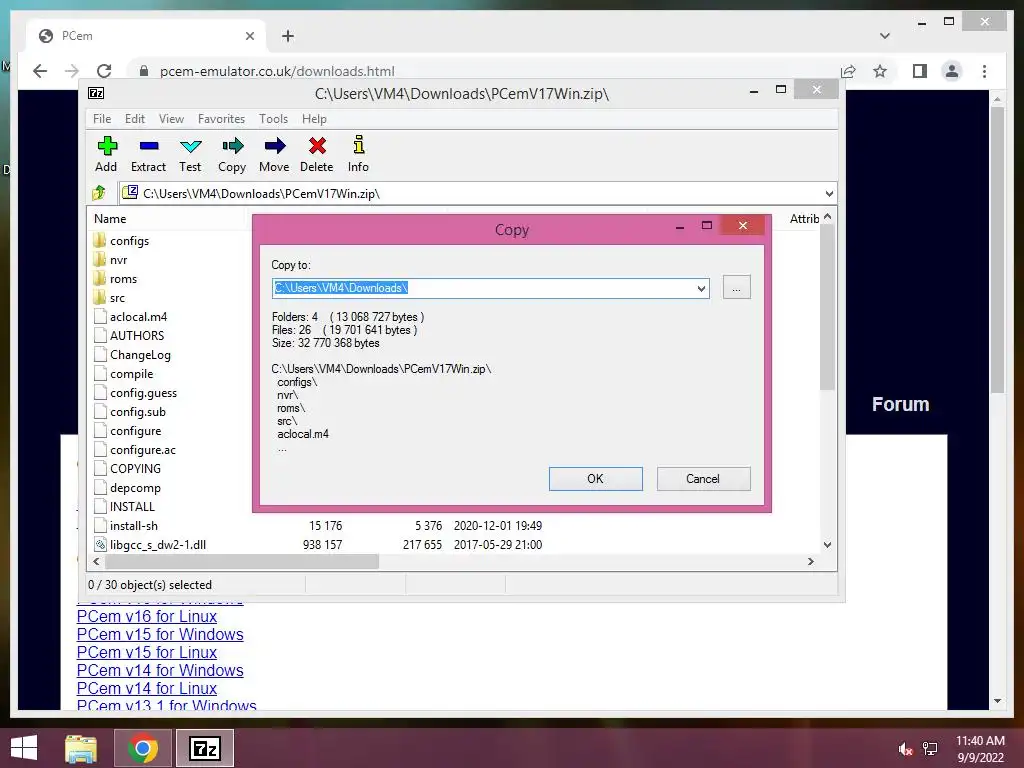Cancel the Copy dialog

point(703,479)
